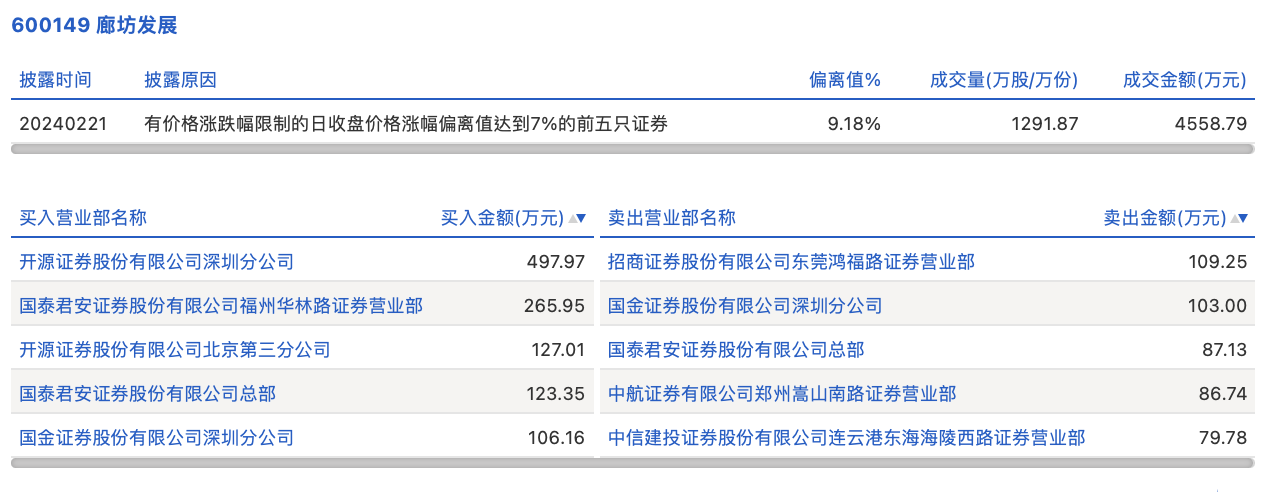Open 国泰君安证券股份有限公司总部 in the buy list
Viewport: 1268px width, 492px height.
pyautogui.click(x=147, y=394)
